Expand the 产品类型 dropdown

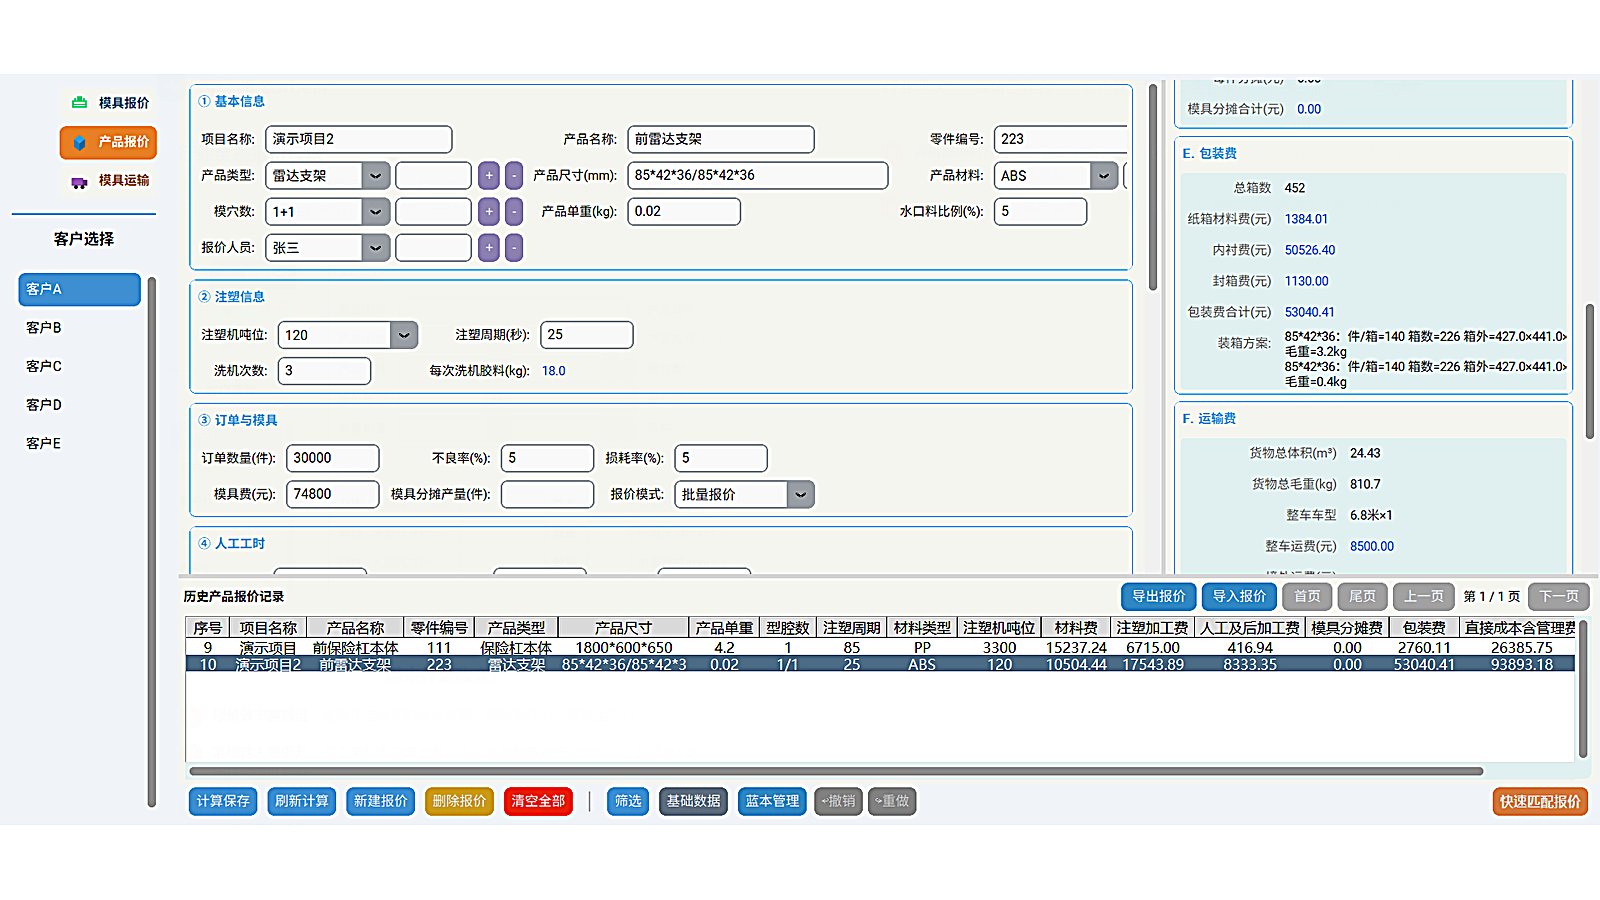tap(375, 176)
